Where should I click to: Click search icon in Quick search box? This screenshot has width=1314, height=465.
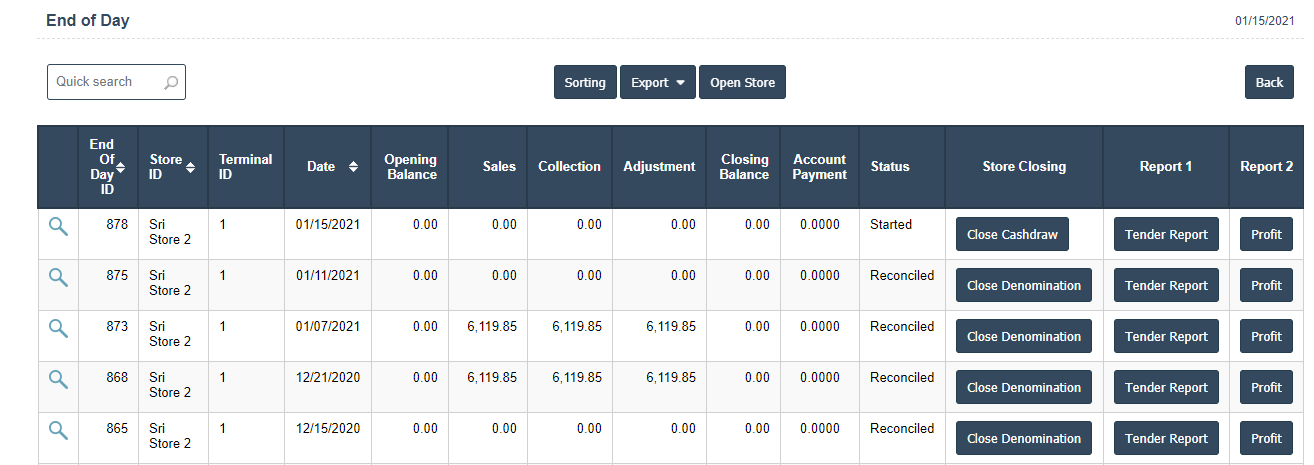pos(171,83)
